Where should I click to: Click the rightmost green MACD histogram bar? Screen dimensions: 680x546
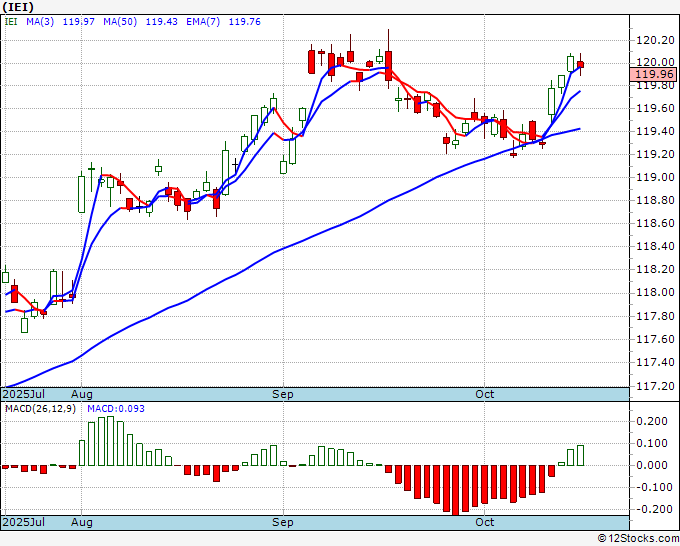[581, 455]
